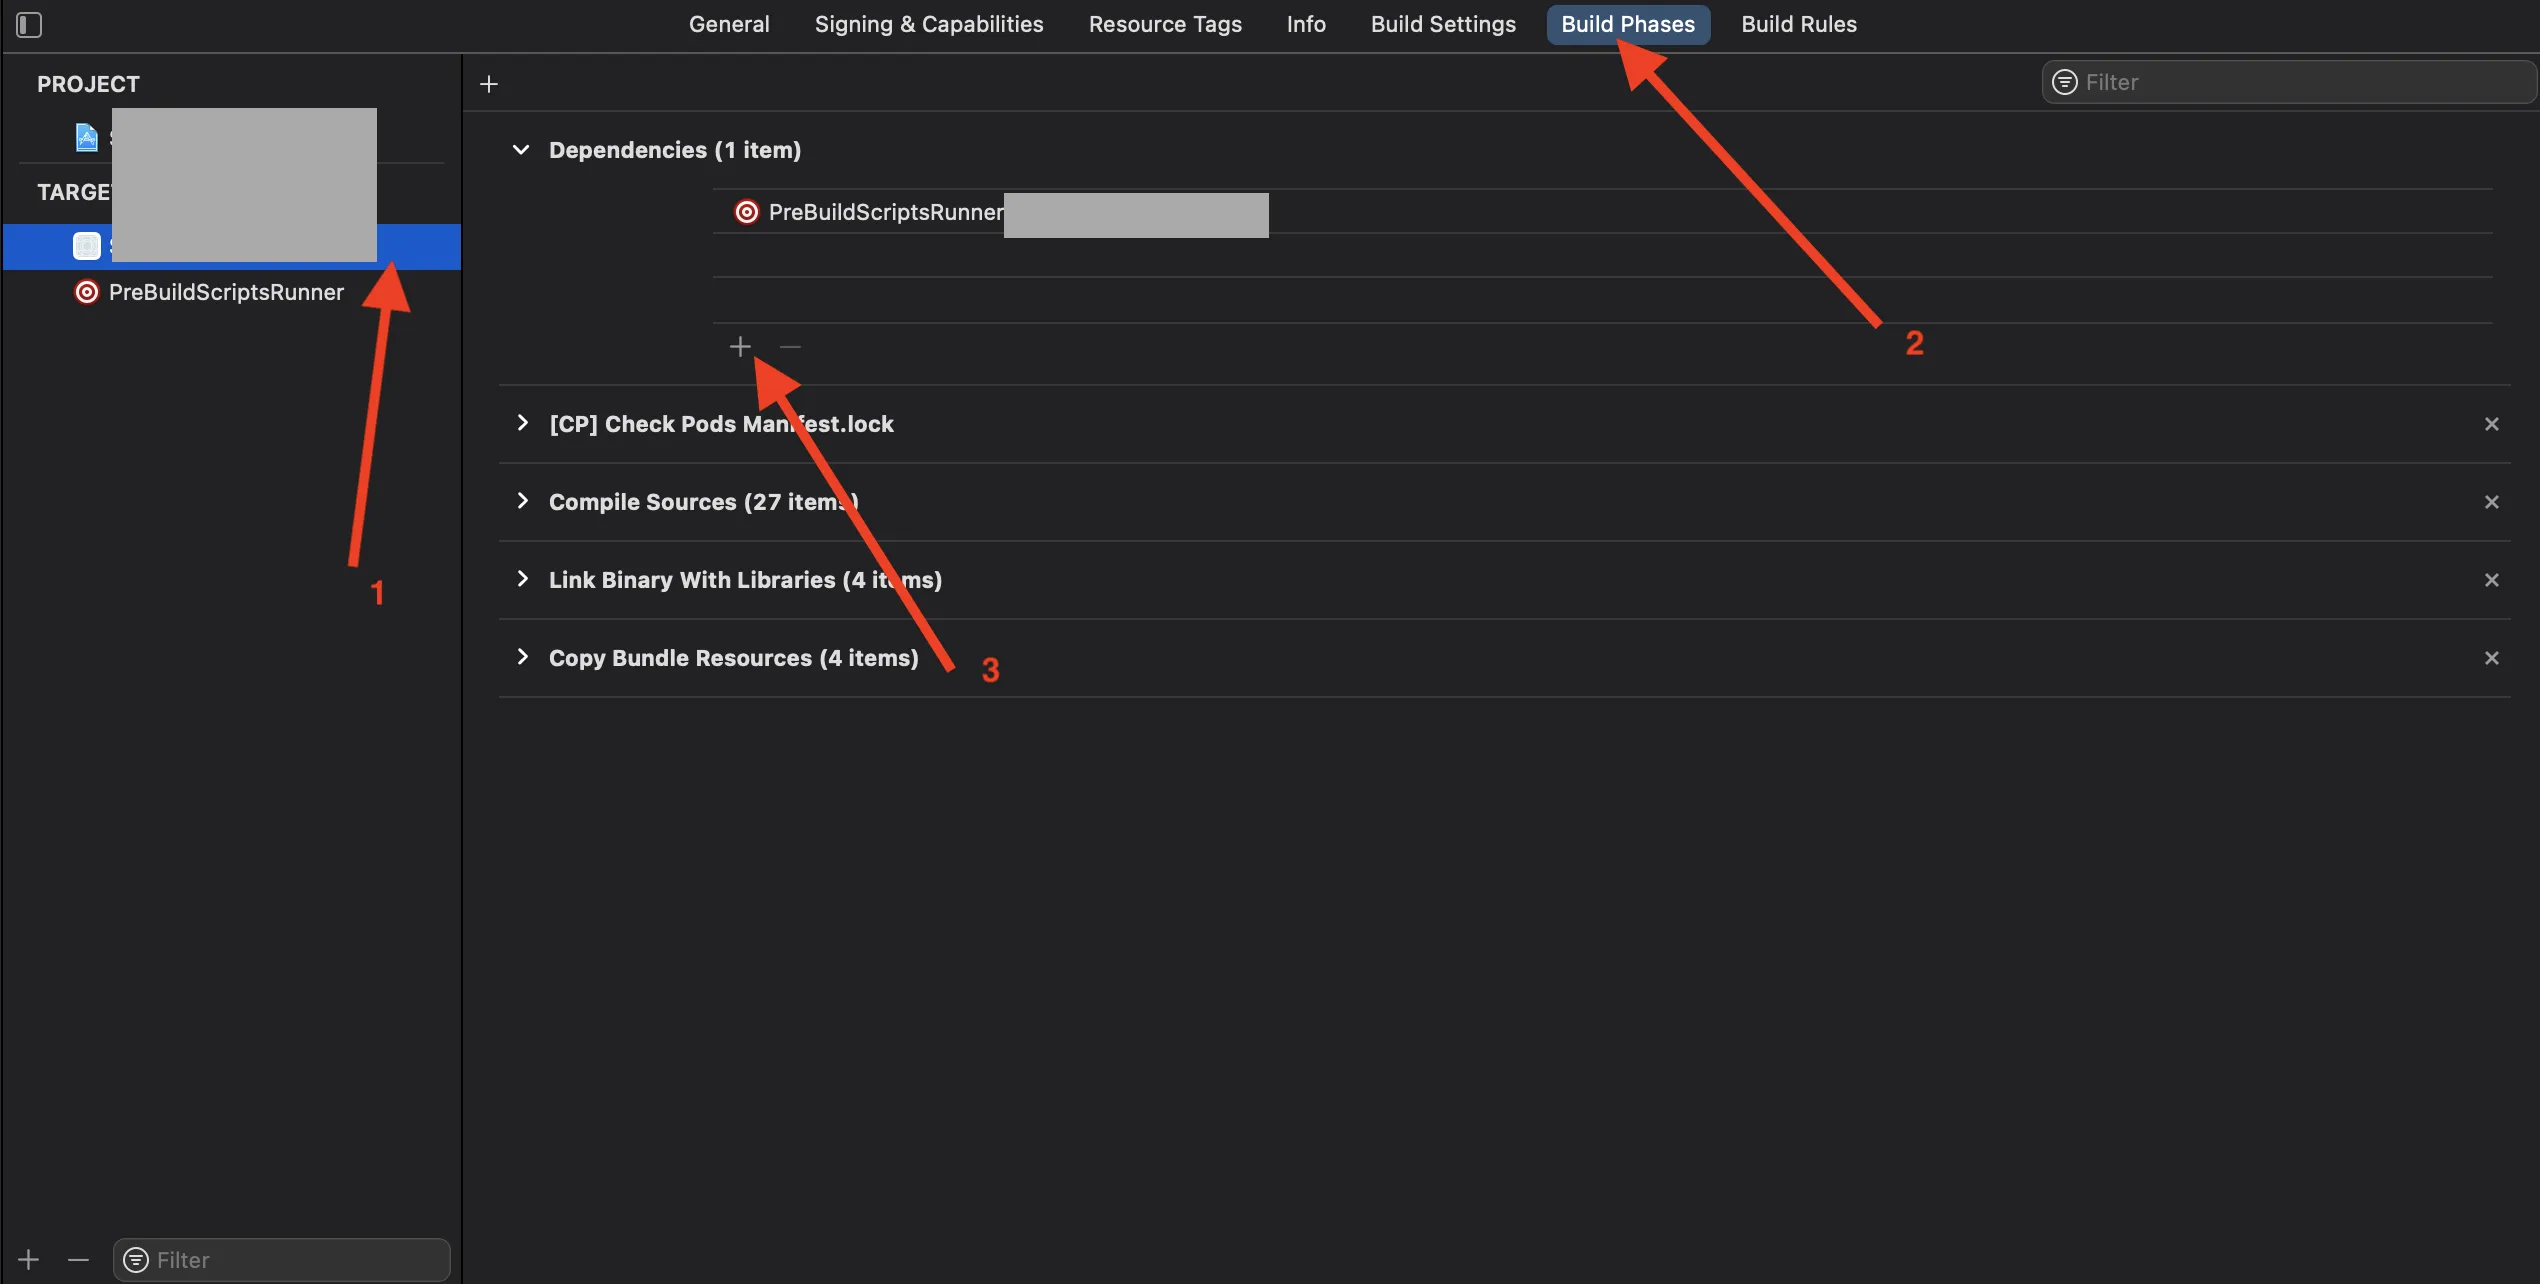Collapse the Dependencies section
2540x1284 pixels.
(521, 150)
